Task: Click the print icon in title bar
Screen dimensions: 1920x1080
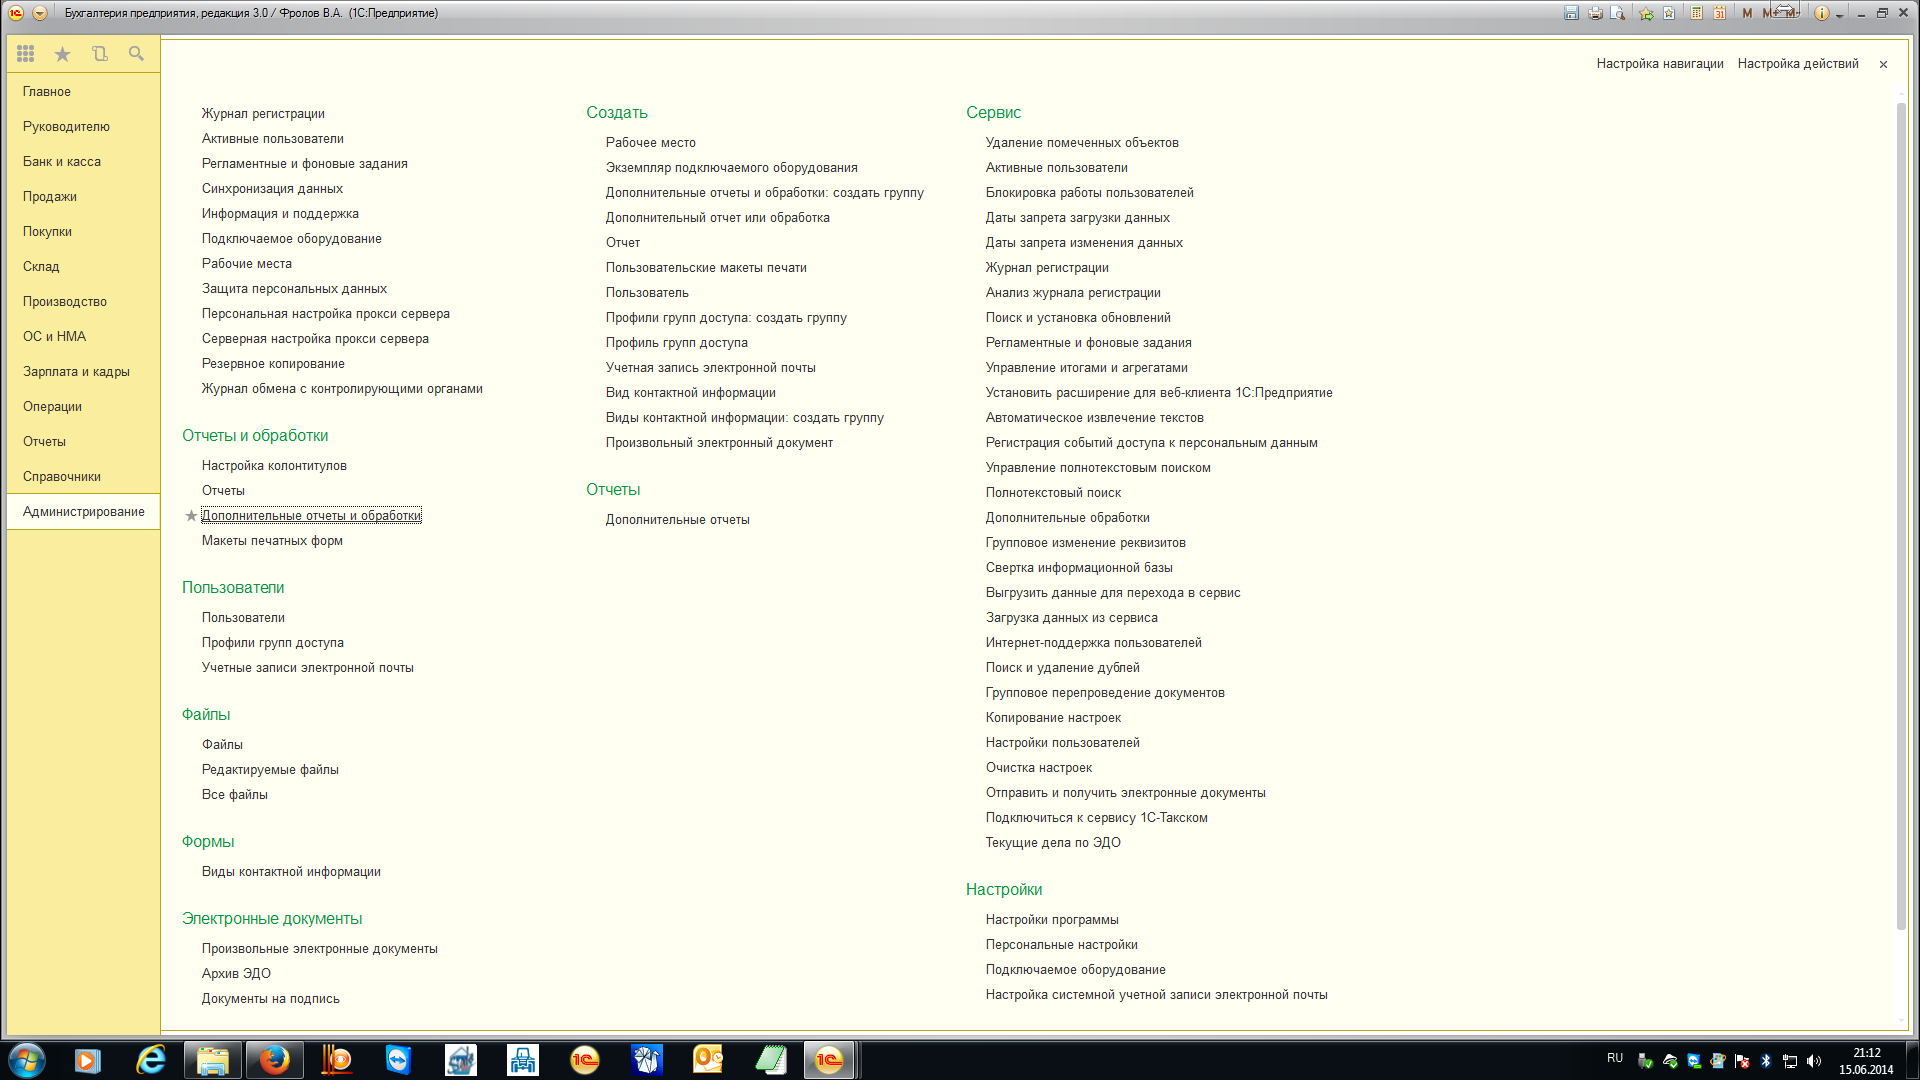Action: (x=1595, y=13)
